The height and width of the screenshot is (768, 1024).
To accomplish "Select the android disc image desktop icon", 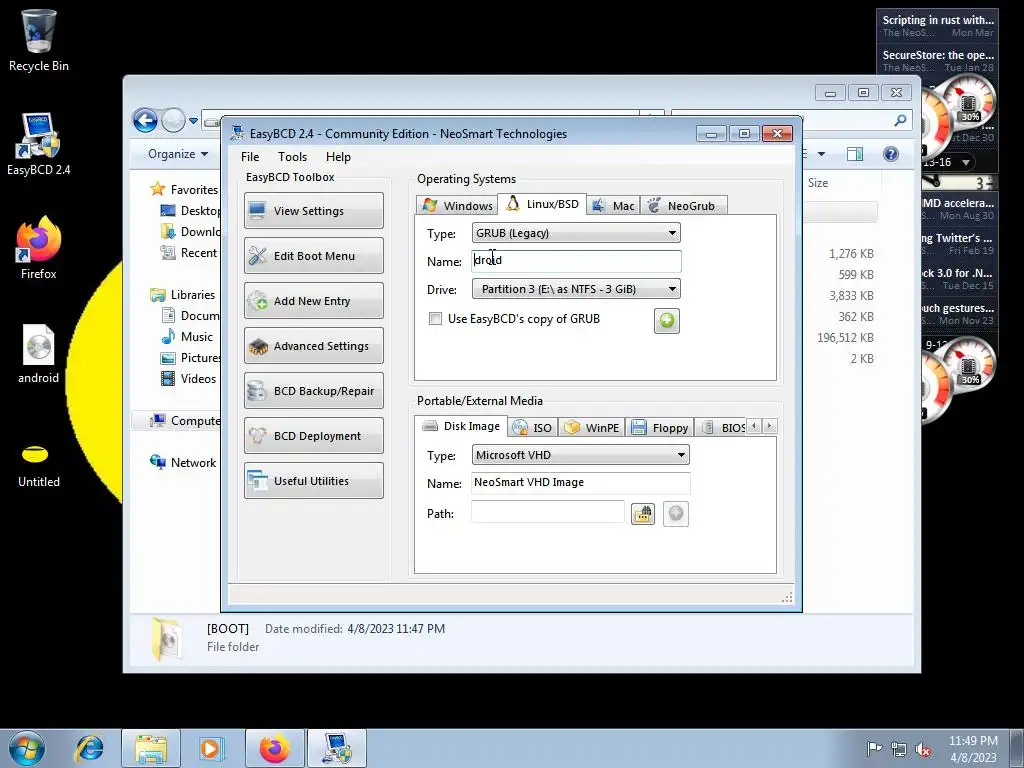I will 39,353.
